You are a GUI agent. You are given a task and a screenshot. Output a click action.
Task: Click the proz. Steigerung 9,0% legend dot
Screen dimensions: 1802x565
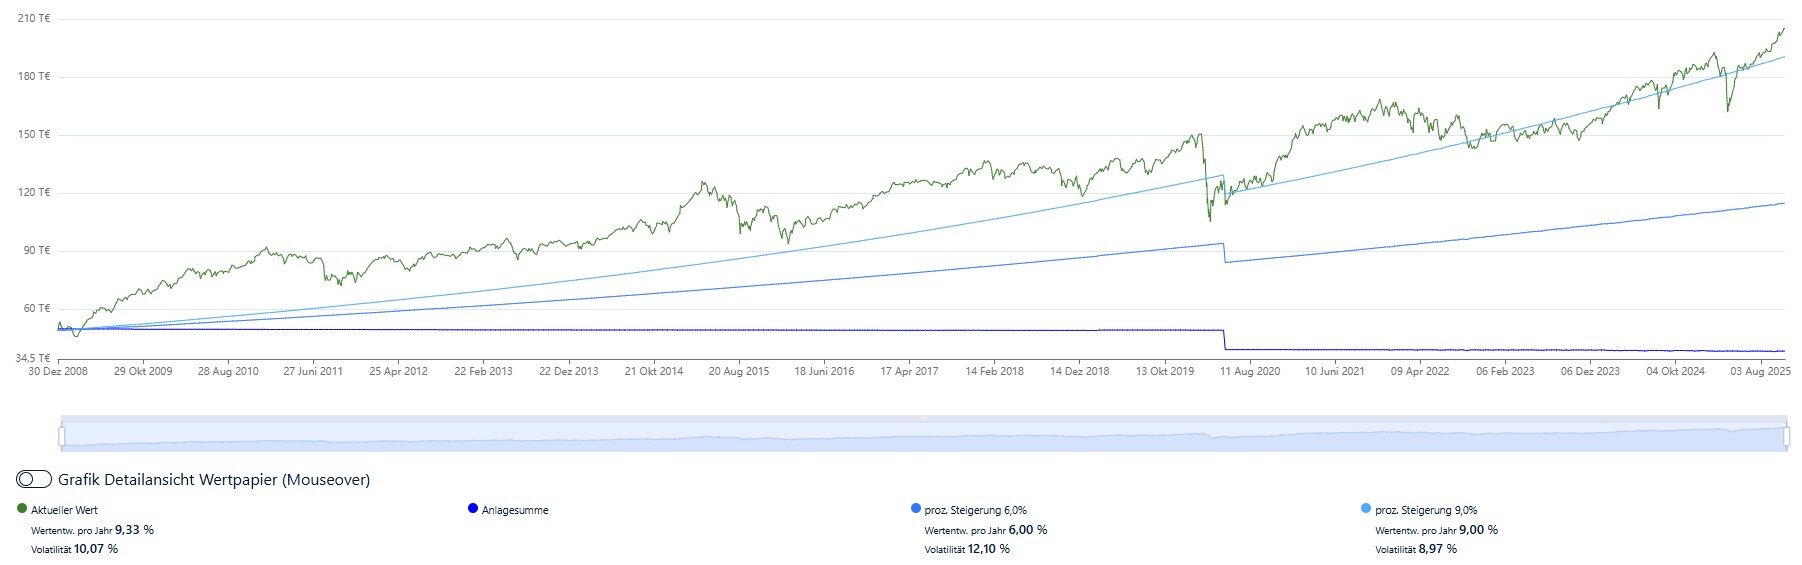(x=1367, y=509)
